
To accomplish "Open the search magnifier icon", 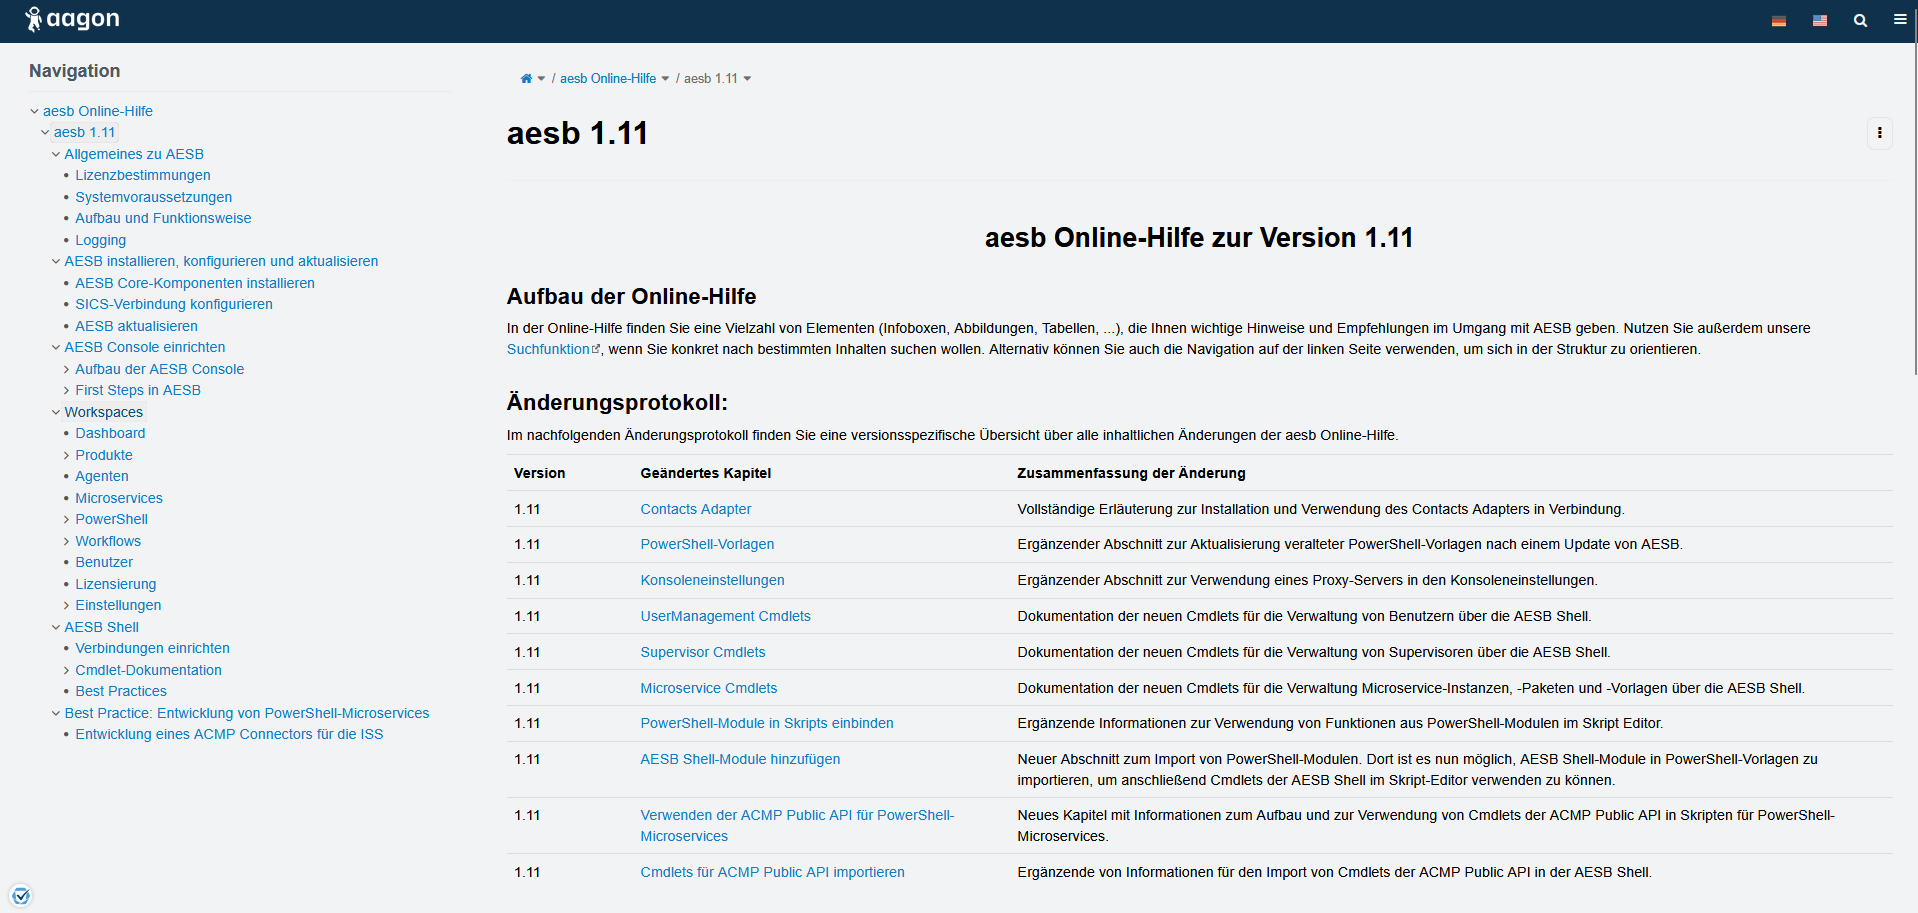I will [x=1860, y=20].
